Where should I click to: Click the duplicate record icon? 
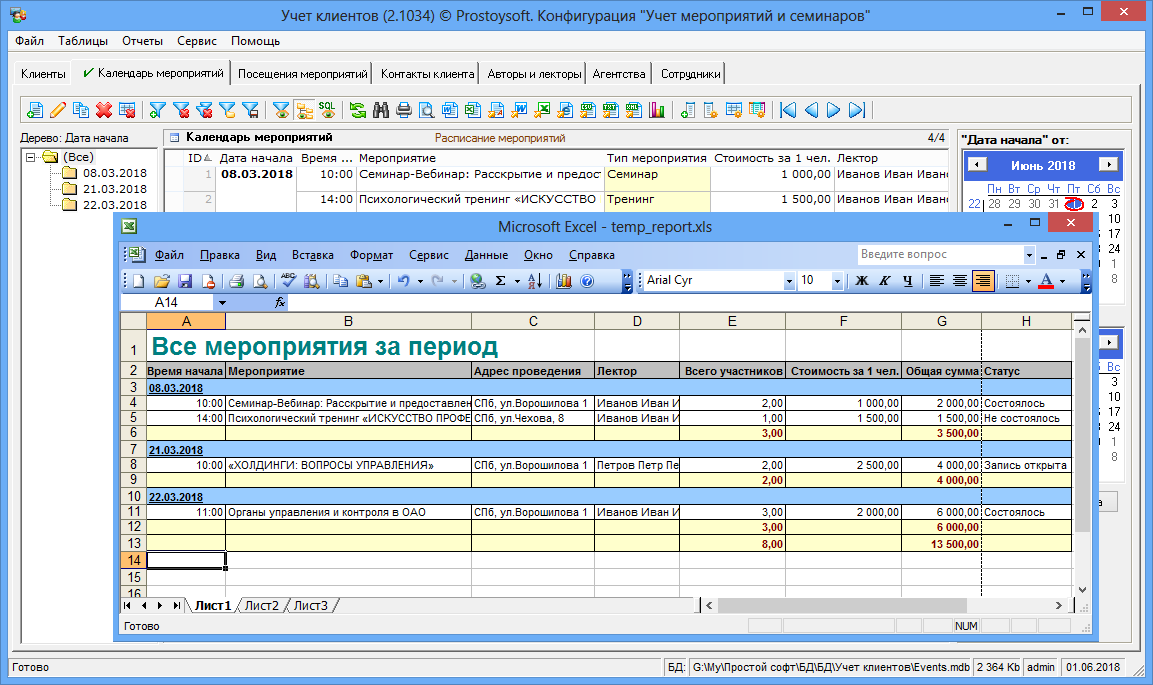pos(81,110)
